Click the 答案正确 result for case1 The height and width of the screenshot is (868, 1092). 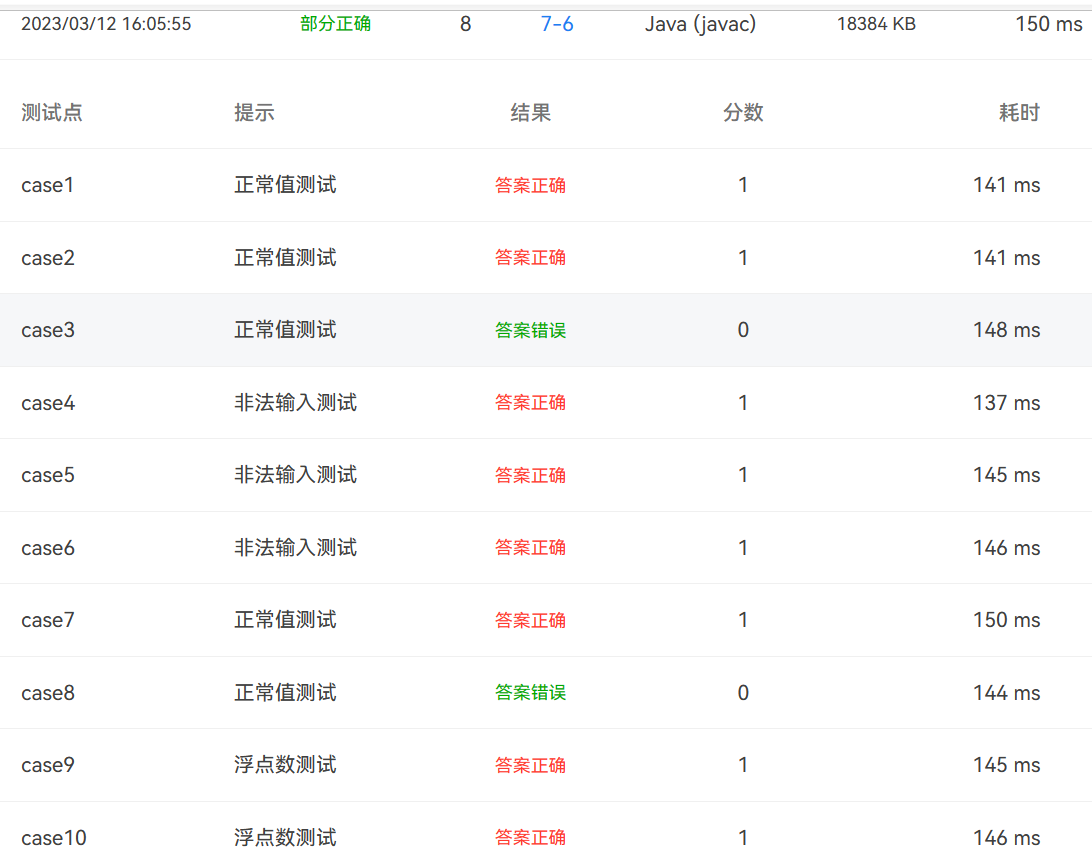pyautogui.click(x=530, y=185)
